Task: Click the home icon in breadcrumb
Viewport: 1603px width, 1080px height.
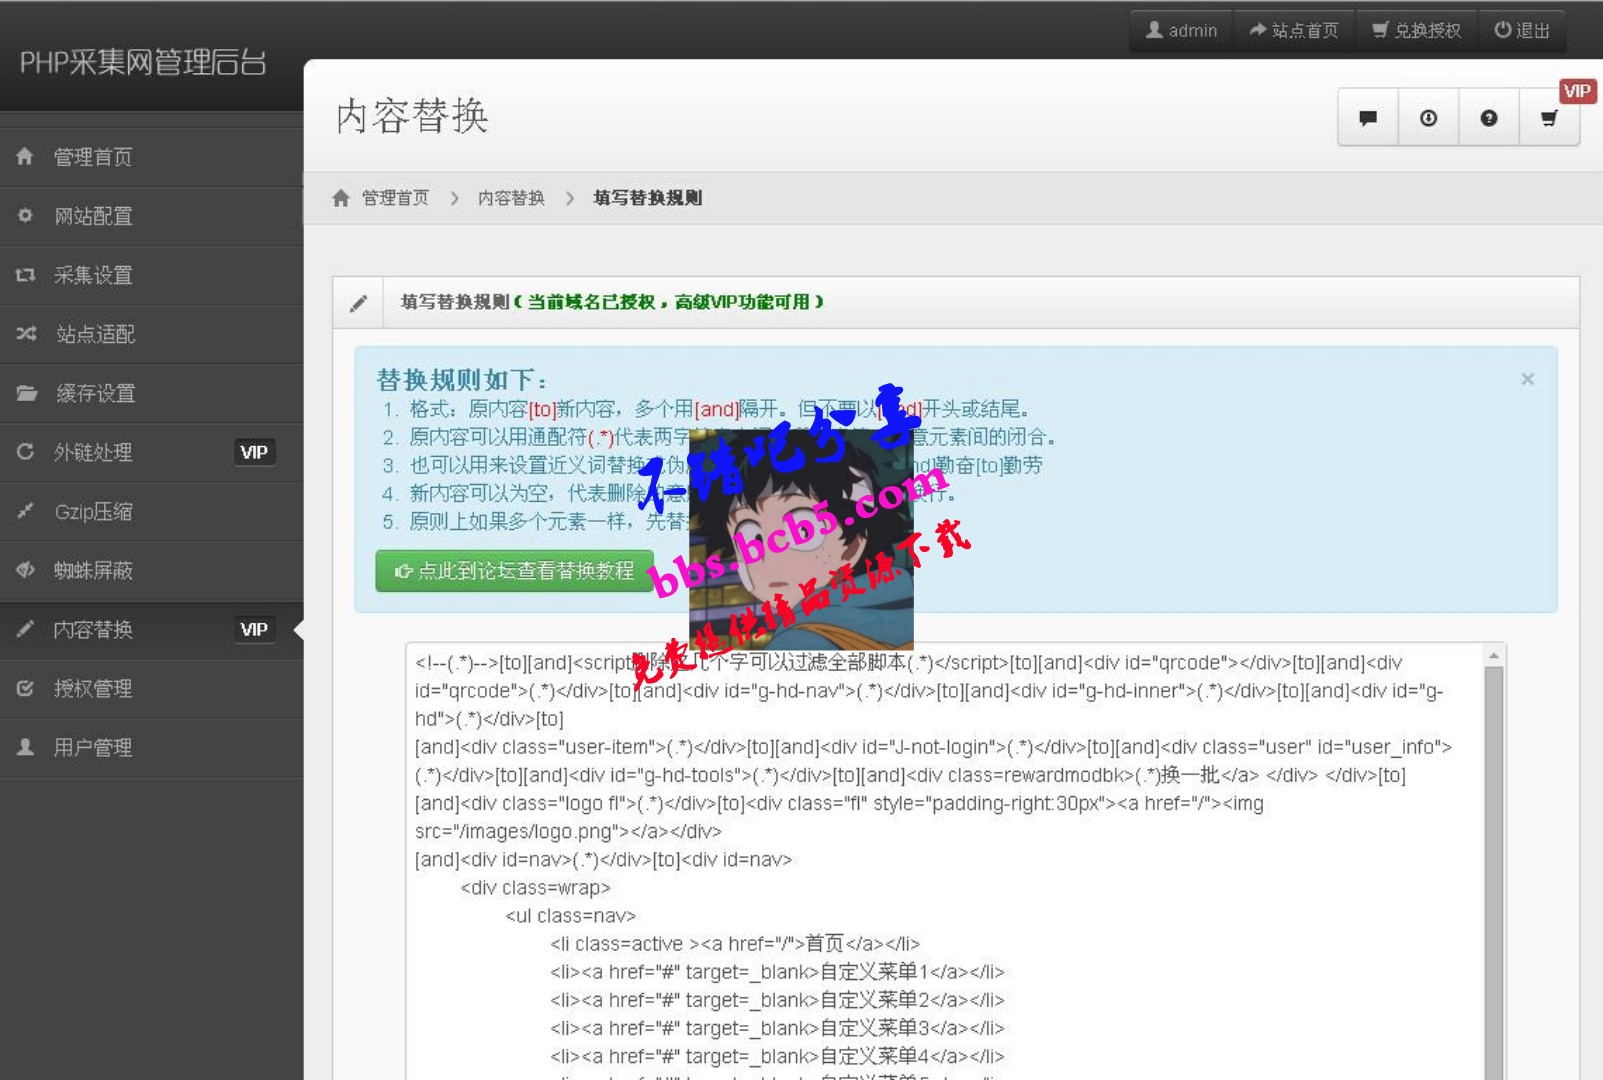Action: (x=341, y=198)
